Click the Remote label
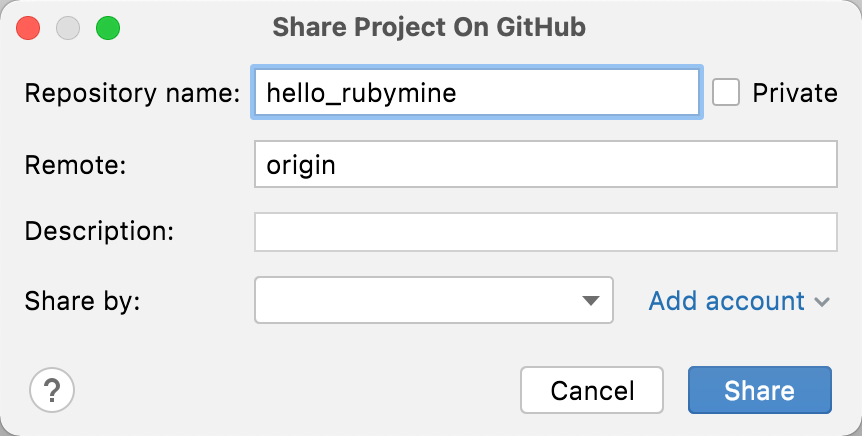The image size is (862, 436). (x=75, y=165)
